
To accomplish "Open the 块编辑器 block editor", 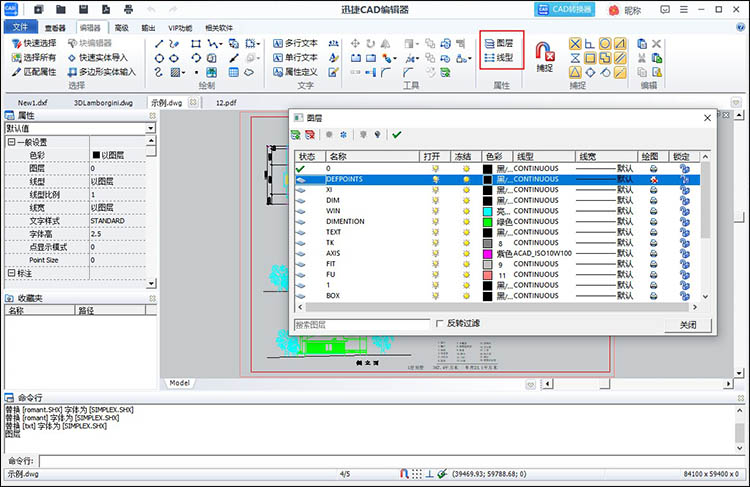I will [x=89, y=44].
